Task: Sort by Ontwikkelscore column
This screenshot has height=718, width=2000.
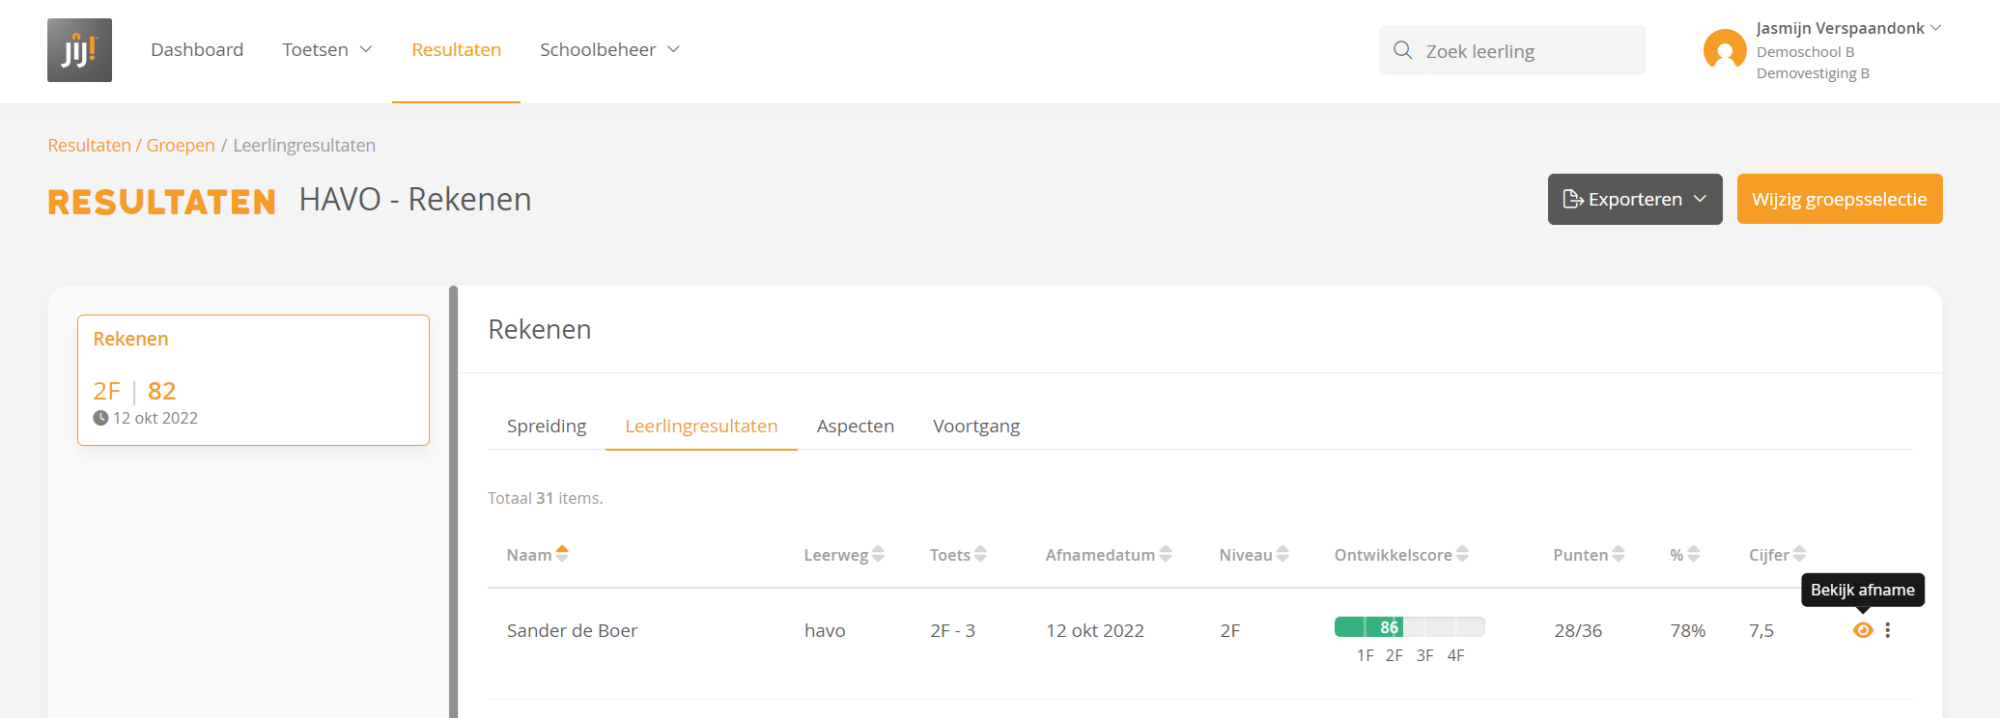Action: (x=1401, y=554)
